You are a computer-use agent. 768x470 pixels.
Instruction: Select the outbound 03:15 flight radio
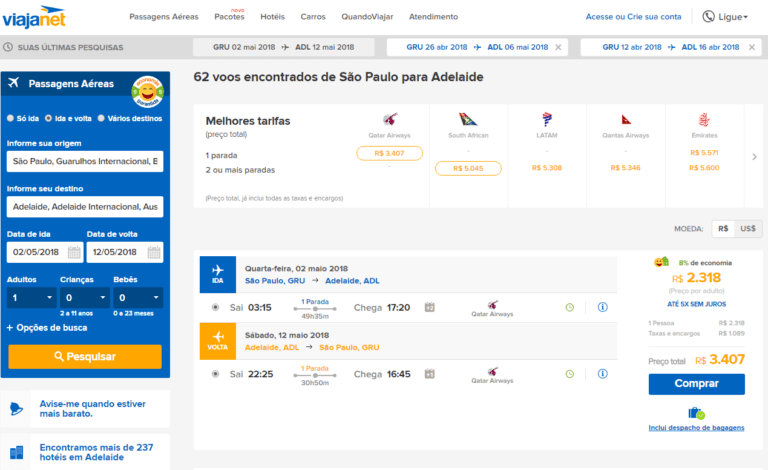coord(217,307)
